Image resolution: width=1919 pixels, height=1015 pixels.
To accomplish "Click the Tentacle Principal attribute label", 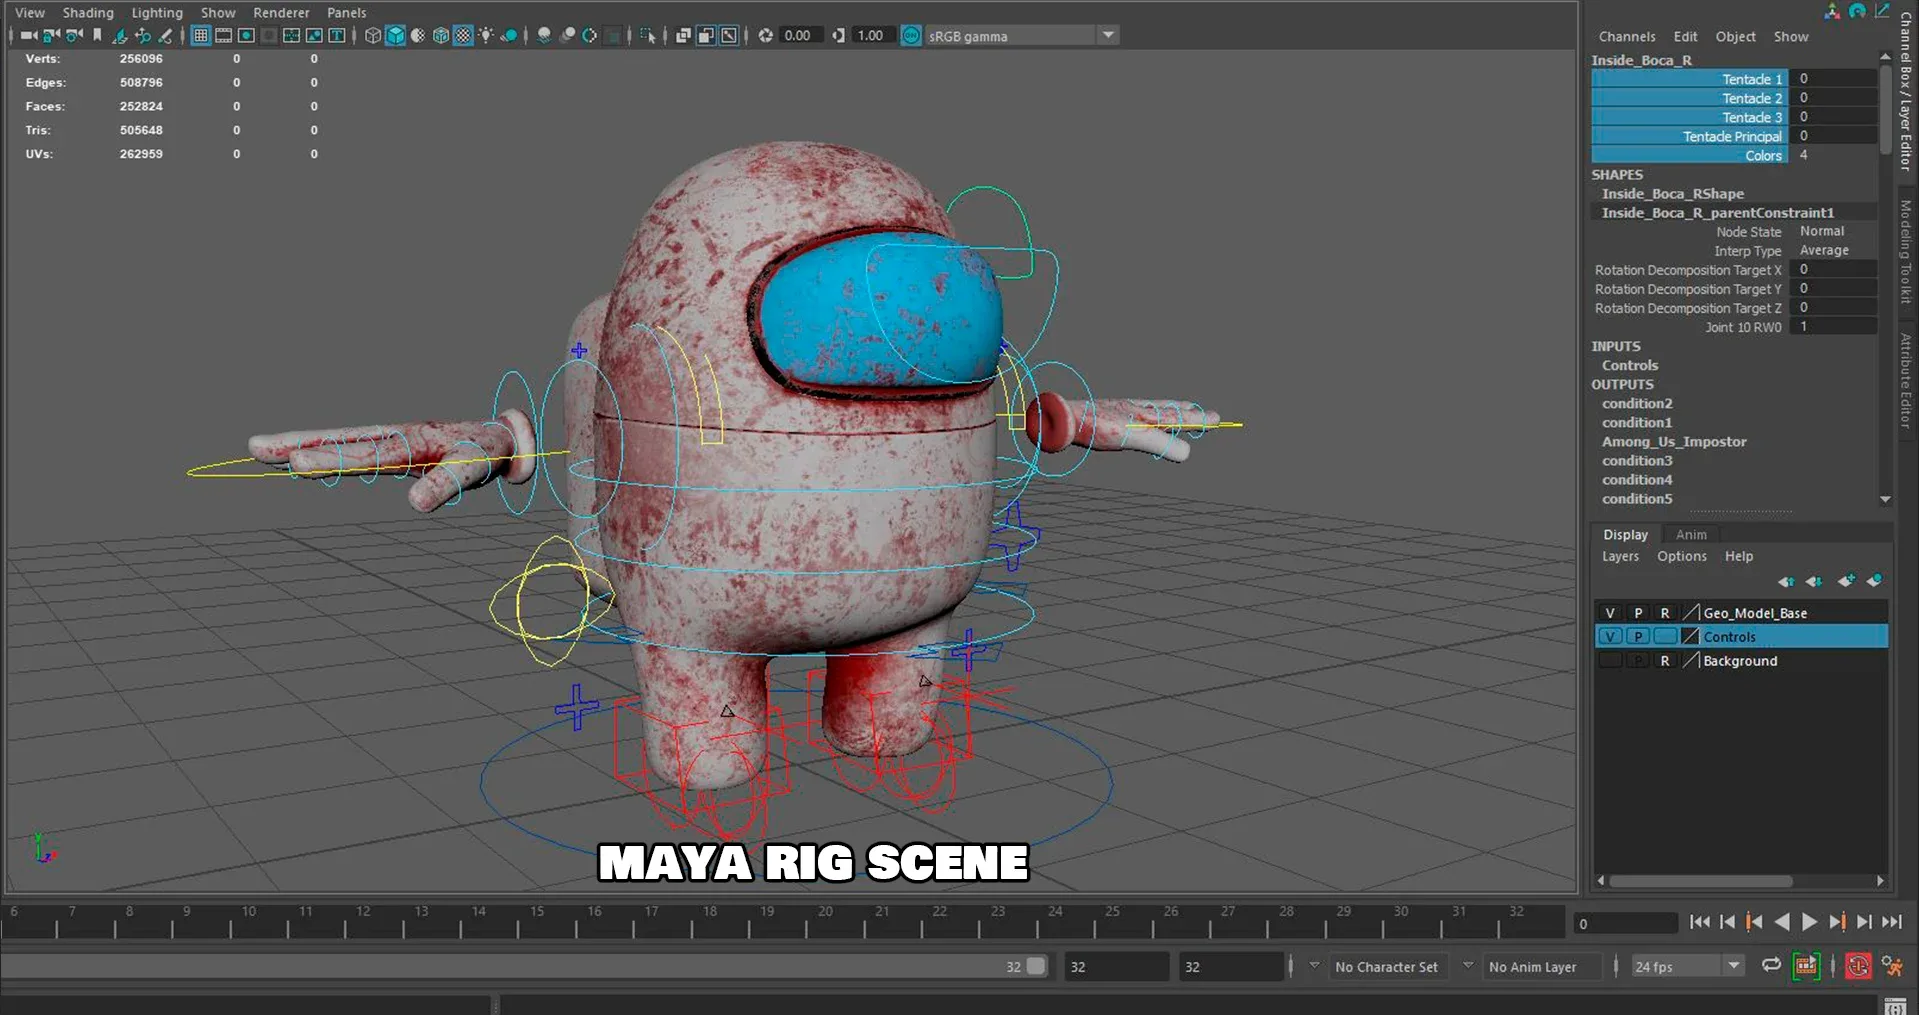I will point(1732,136).
